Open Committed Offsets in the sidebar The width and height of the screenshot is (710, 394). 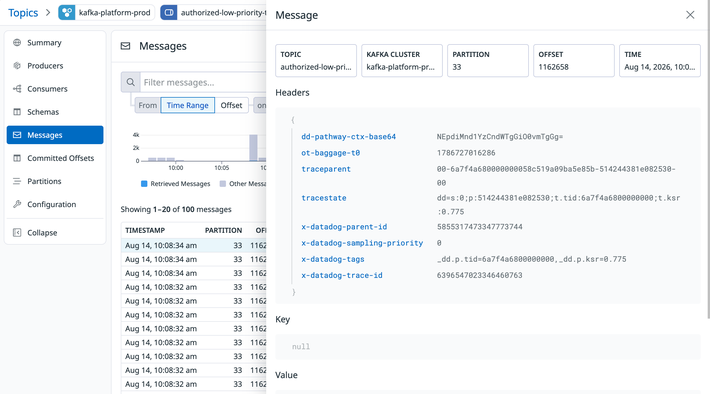pos(55,158)
